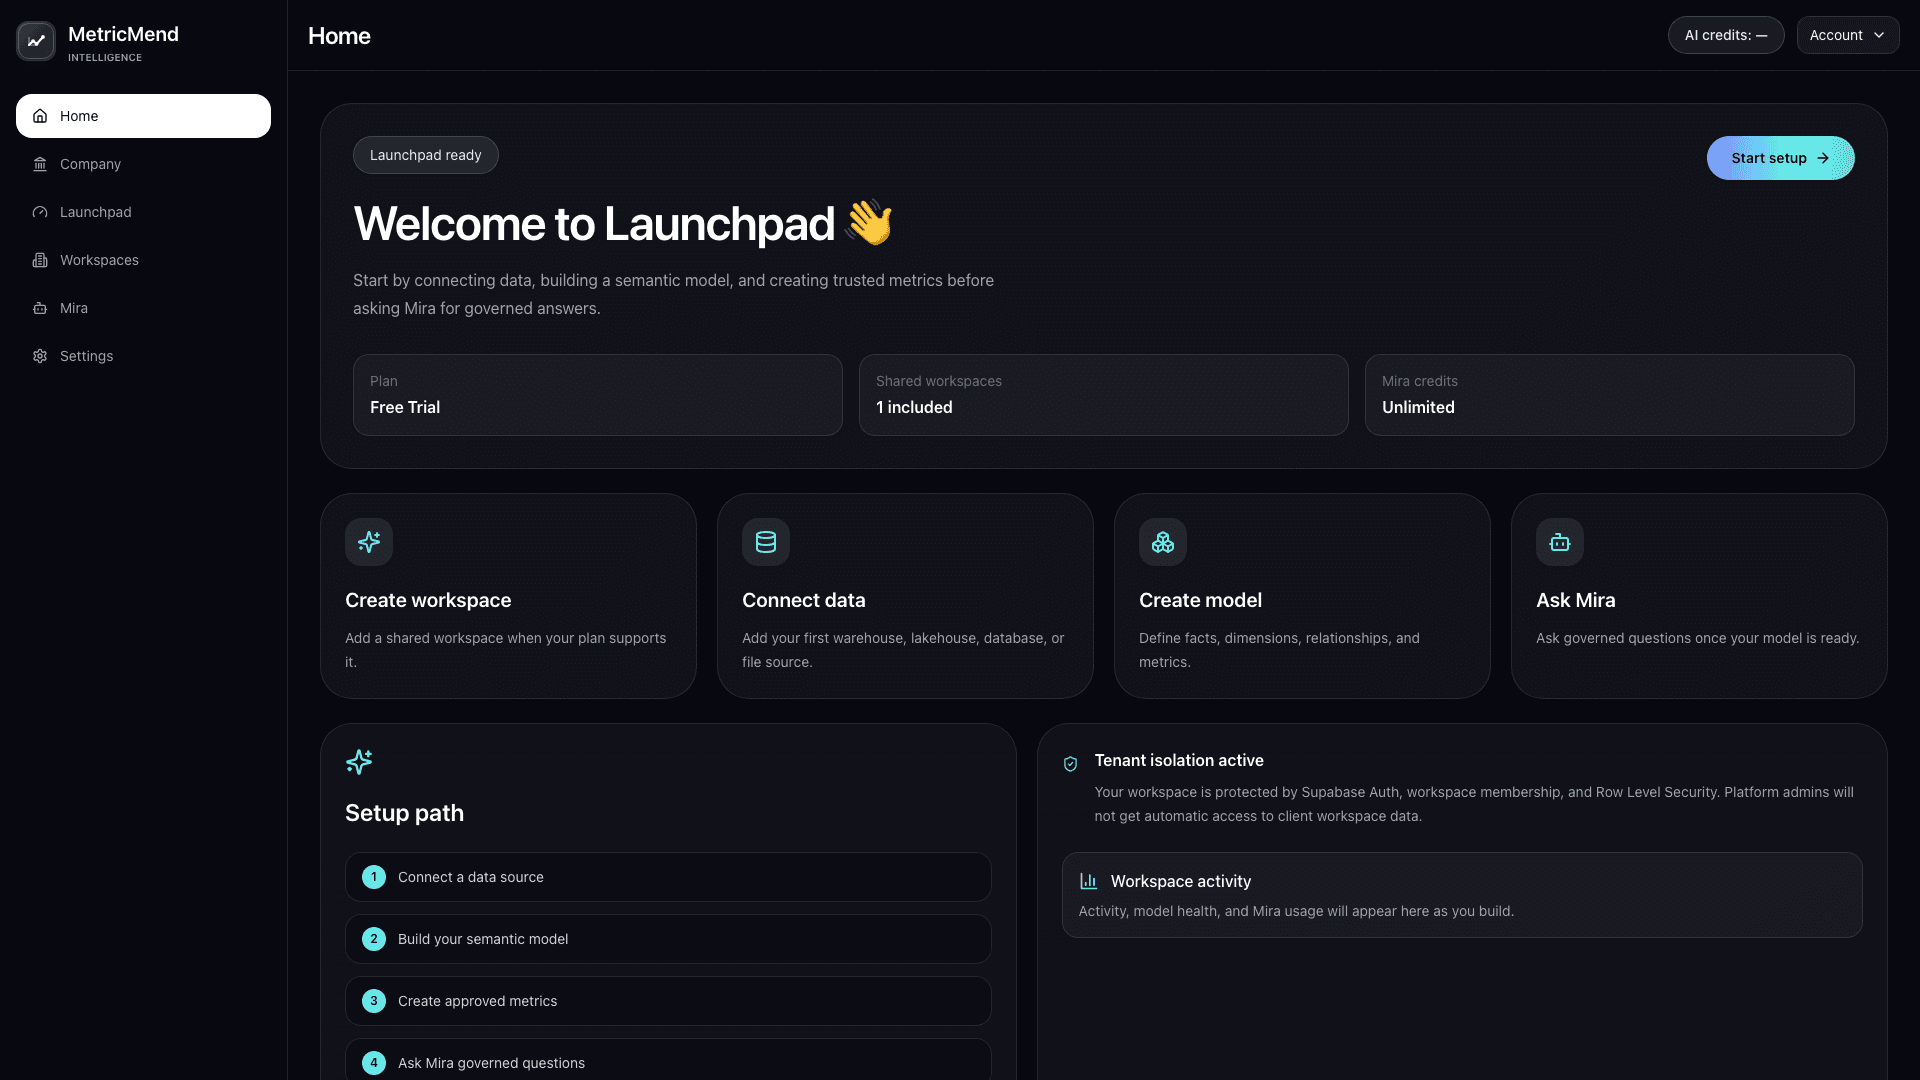Click the AI credits pill button

1726,35
